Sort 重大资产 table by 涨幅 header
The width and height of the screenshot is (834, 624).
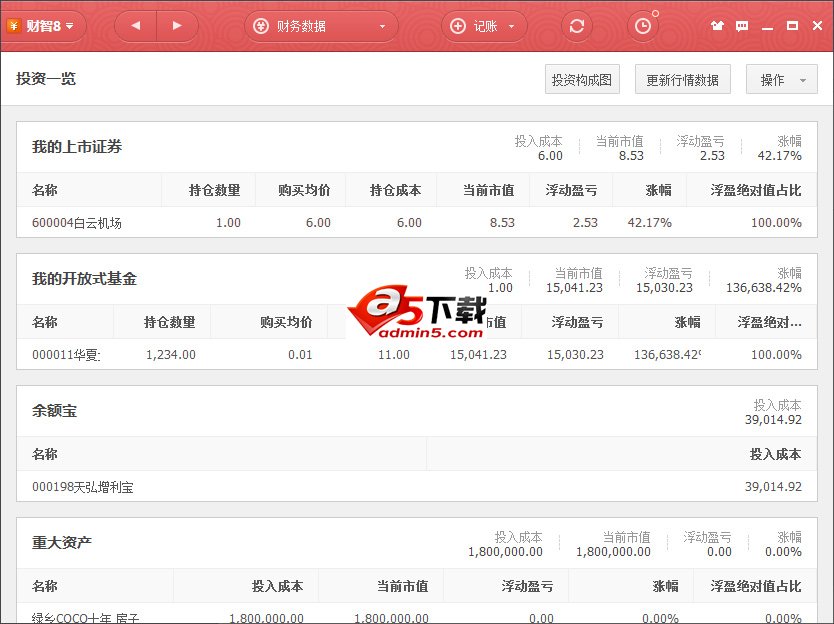pyautogui.click(x=665, y=586)
